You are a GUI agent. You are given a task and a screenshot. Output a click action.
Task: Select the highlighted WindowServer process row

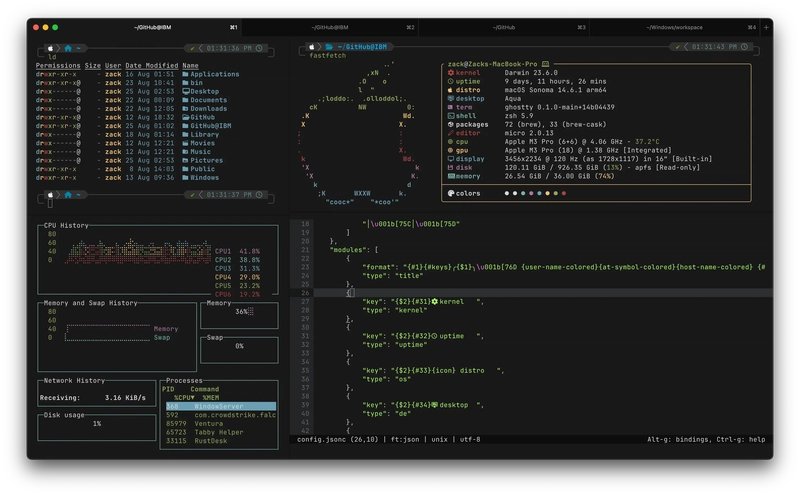(x=221, y=407)
